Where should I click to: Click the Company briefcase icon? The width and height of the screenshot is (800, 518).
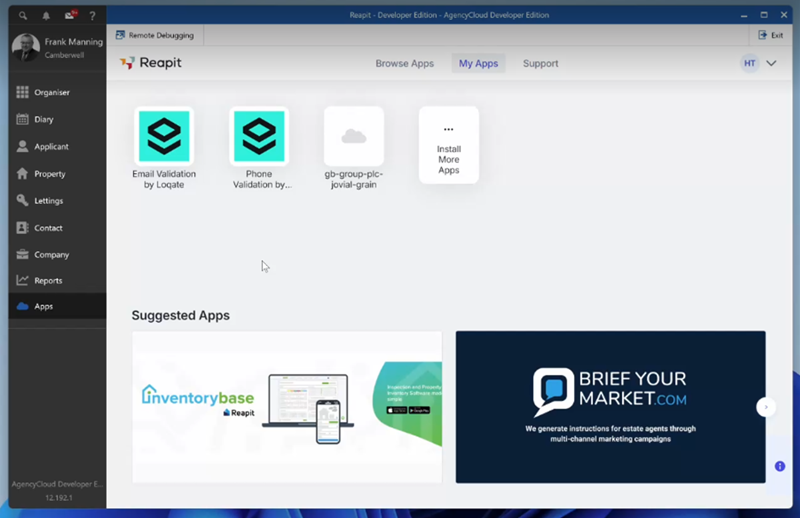[22, 254]
